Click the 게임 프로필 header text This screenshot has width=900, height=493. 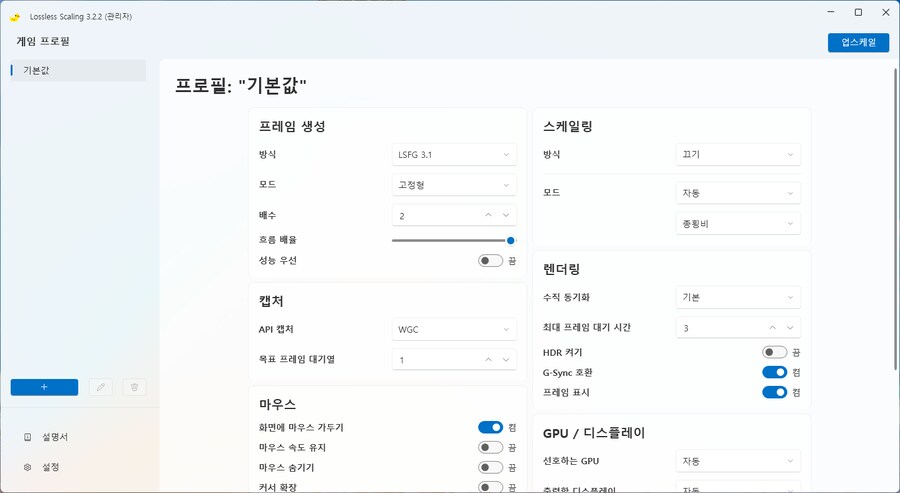click(x=43, y=41)
